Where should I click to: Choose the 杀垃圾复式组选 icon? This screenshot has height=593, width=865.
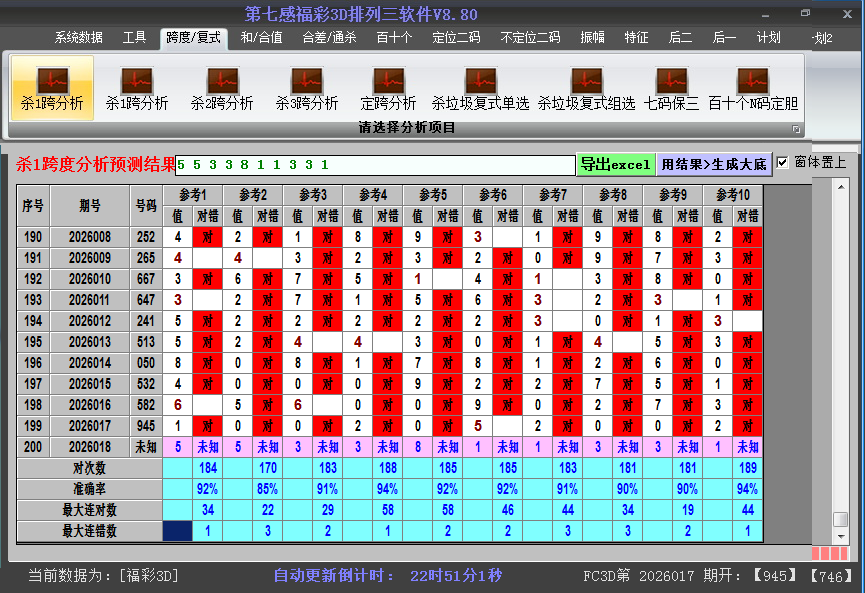pos(586,86)
